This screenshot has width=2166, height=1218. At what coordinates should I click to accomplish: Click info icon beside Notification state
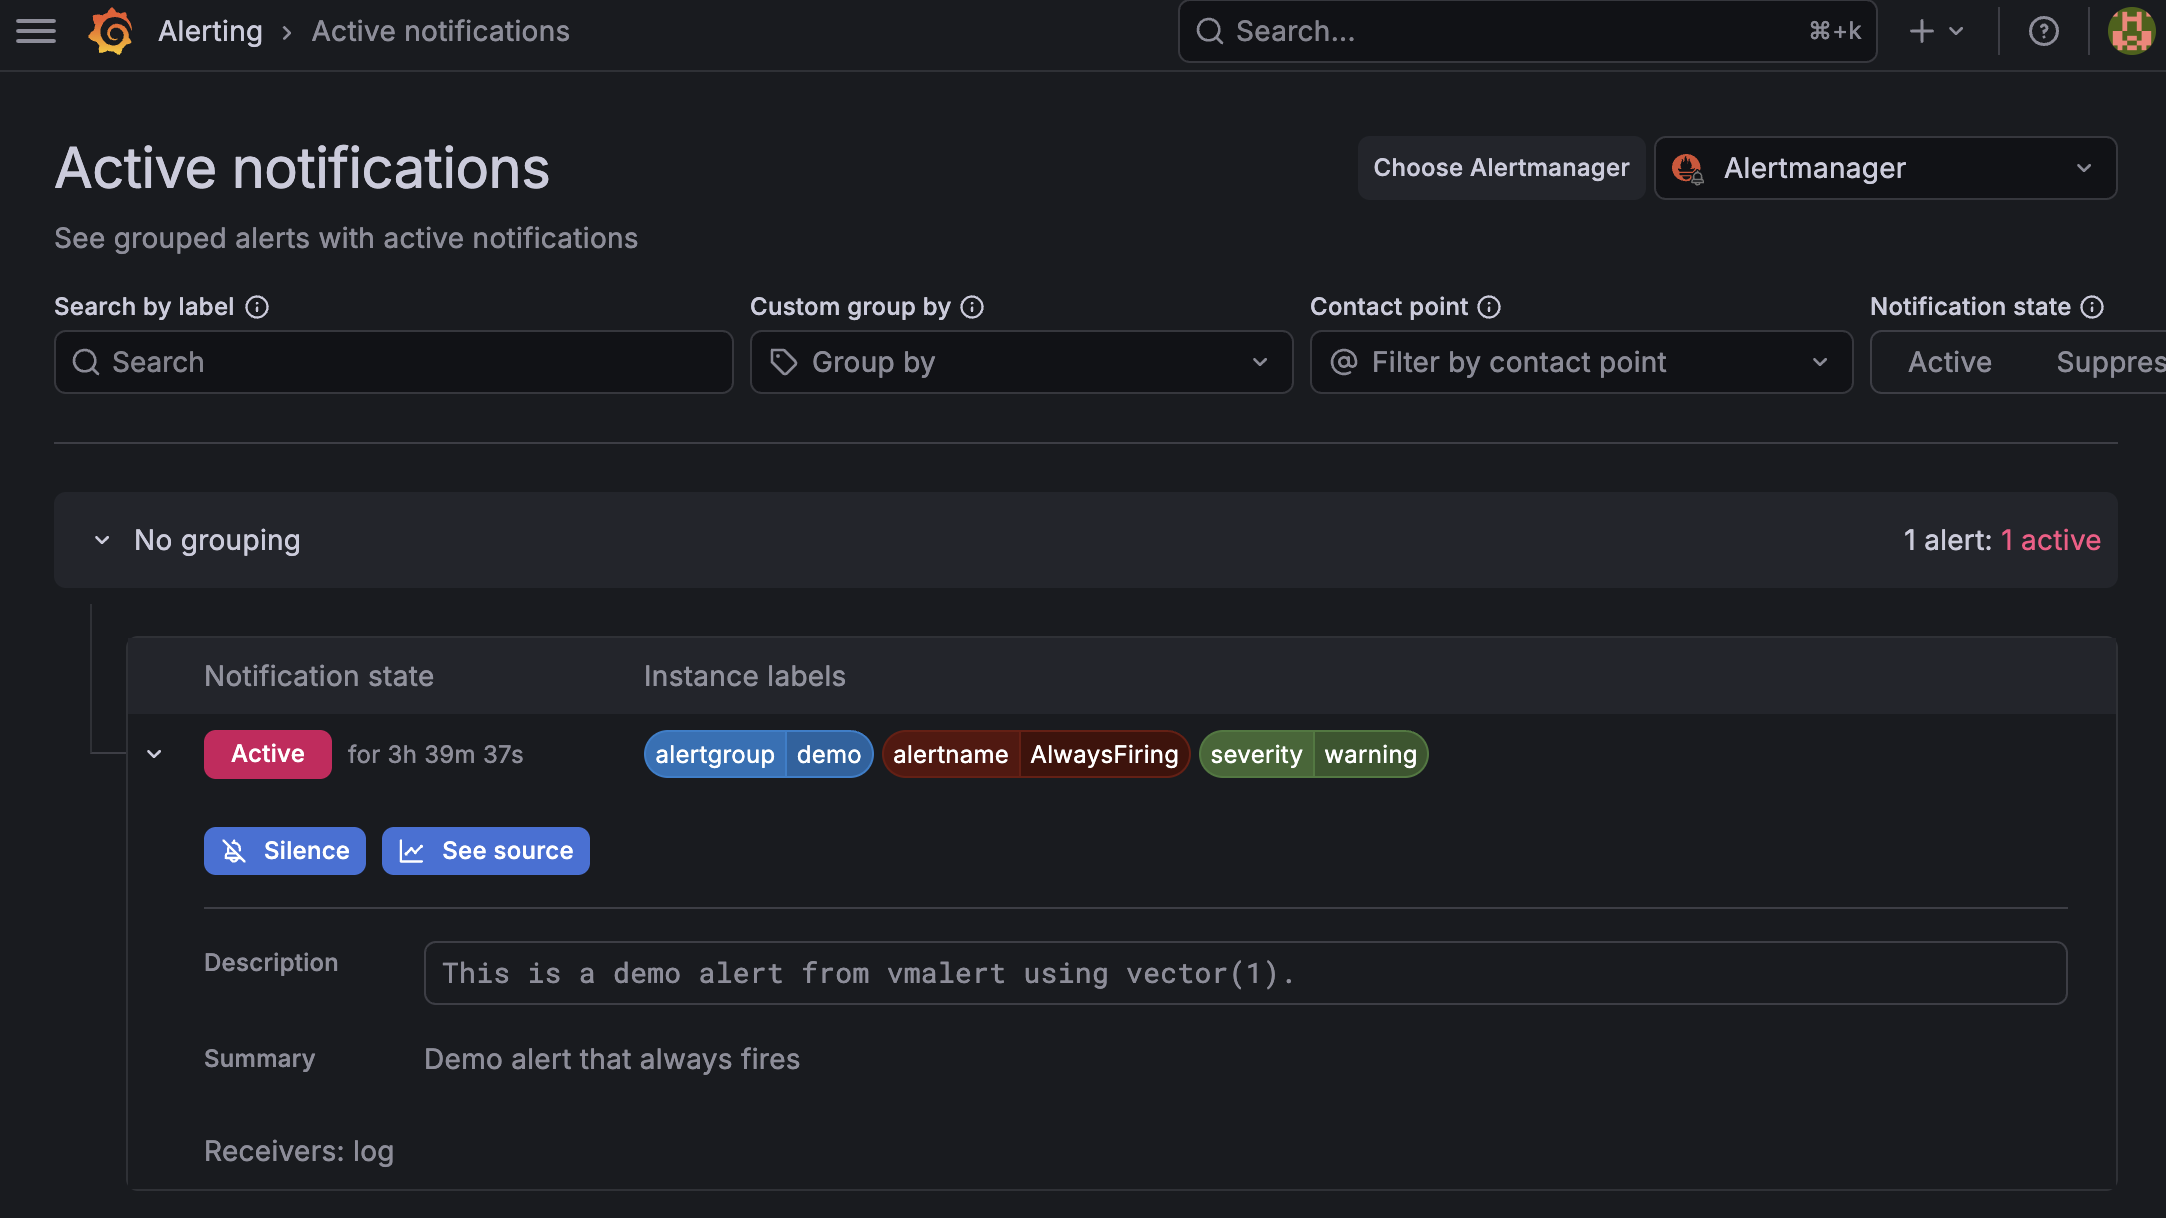click(x=2092, y=307)
